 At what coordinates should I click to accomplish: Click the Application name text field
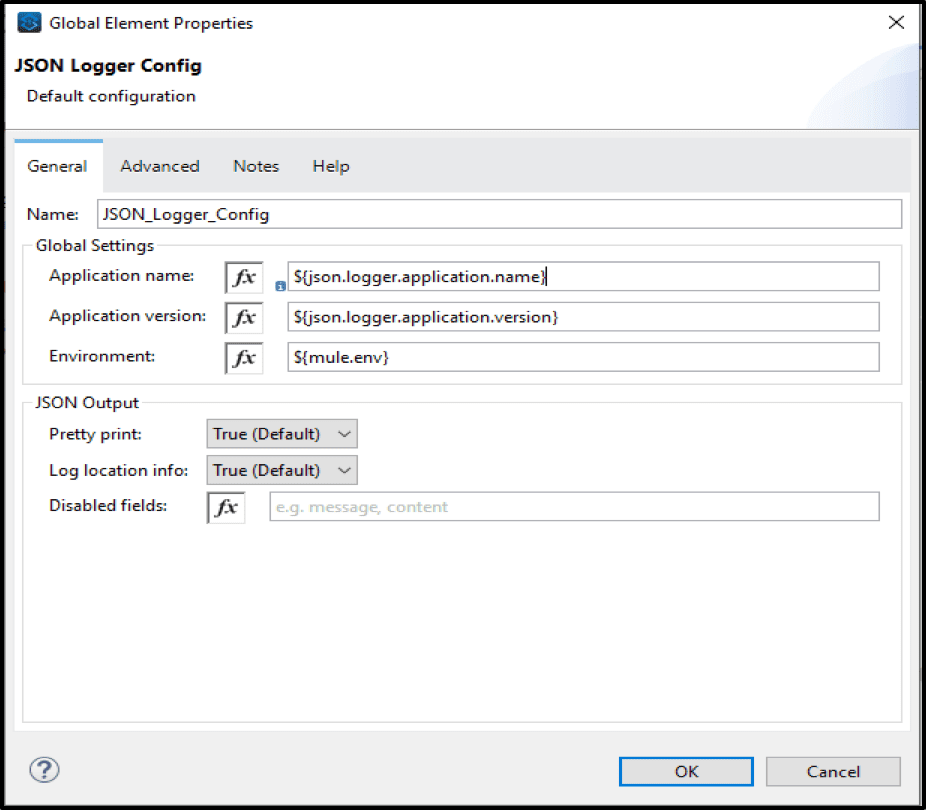click(583, 277)
